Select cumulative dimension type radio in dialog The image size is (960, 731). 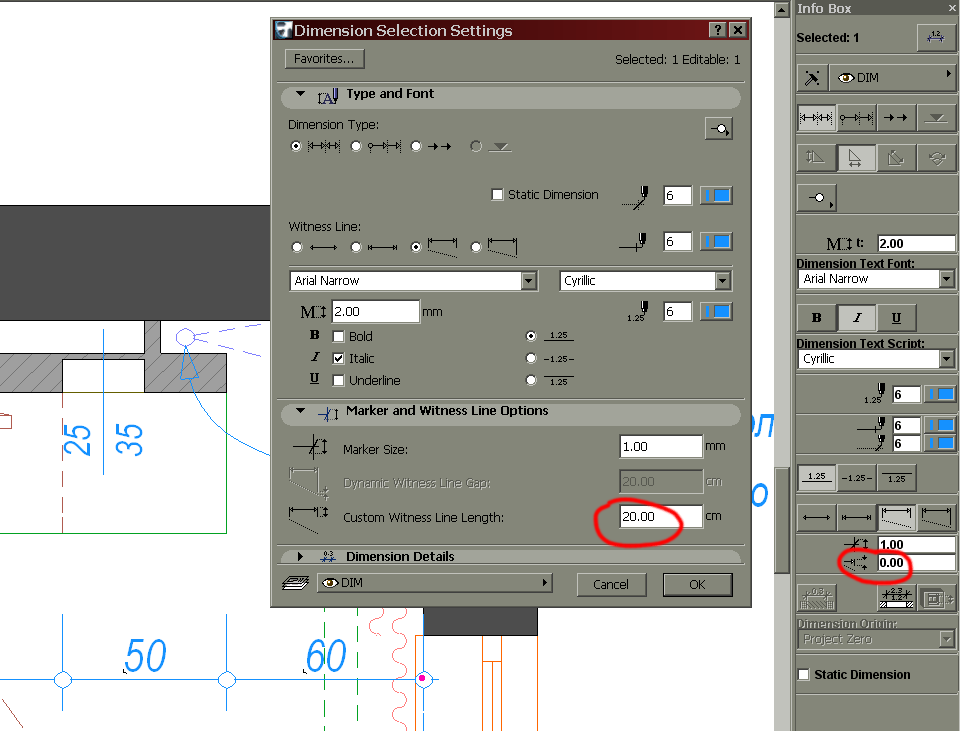point(356,146)
